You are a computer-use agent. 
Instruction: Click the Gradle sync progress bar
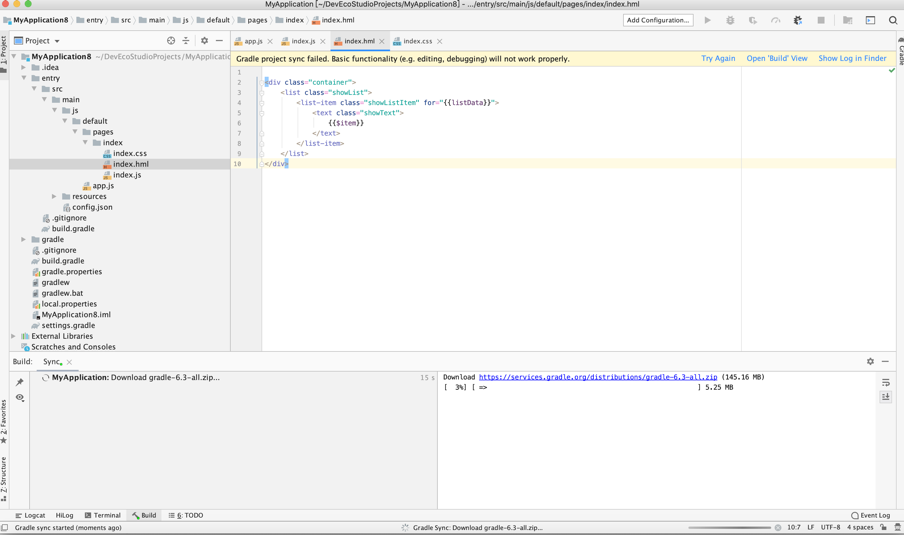[729, 528]
